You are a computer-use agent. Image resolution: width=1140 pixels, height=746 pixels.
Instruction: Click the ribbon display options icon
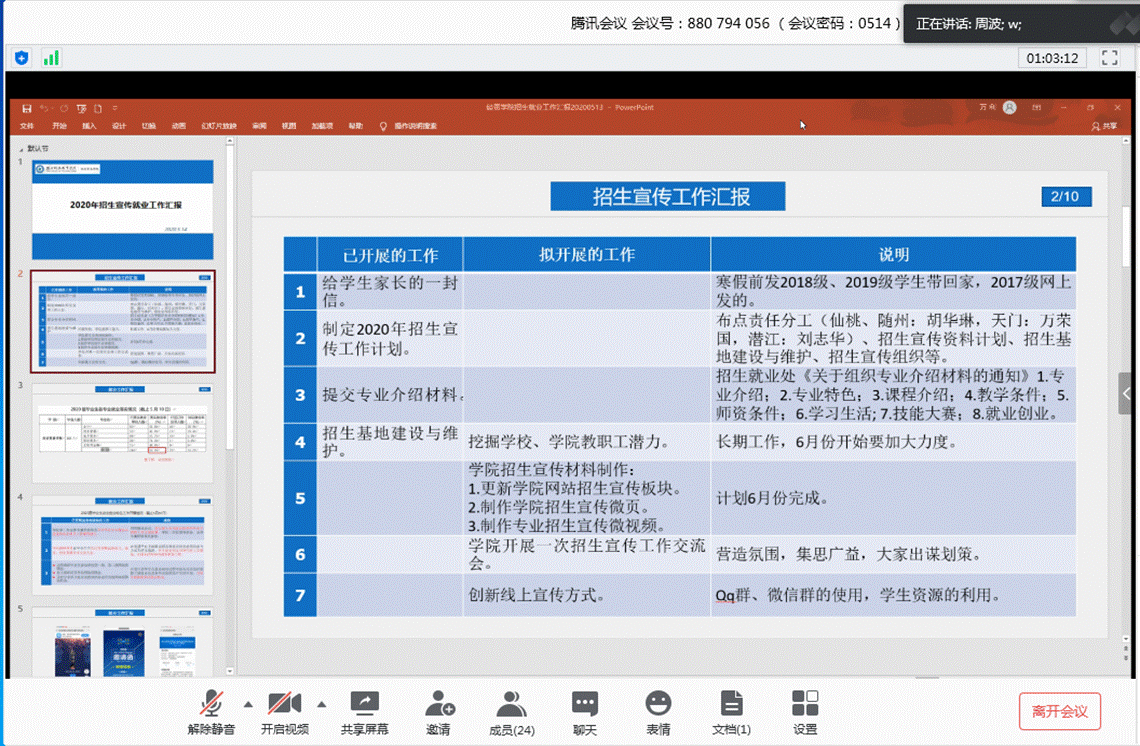click(x=1037, y=107)
